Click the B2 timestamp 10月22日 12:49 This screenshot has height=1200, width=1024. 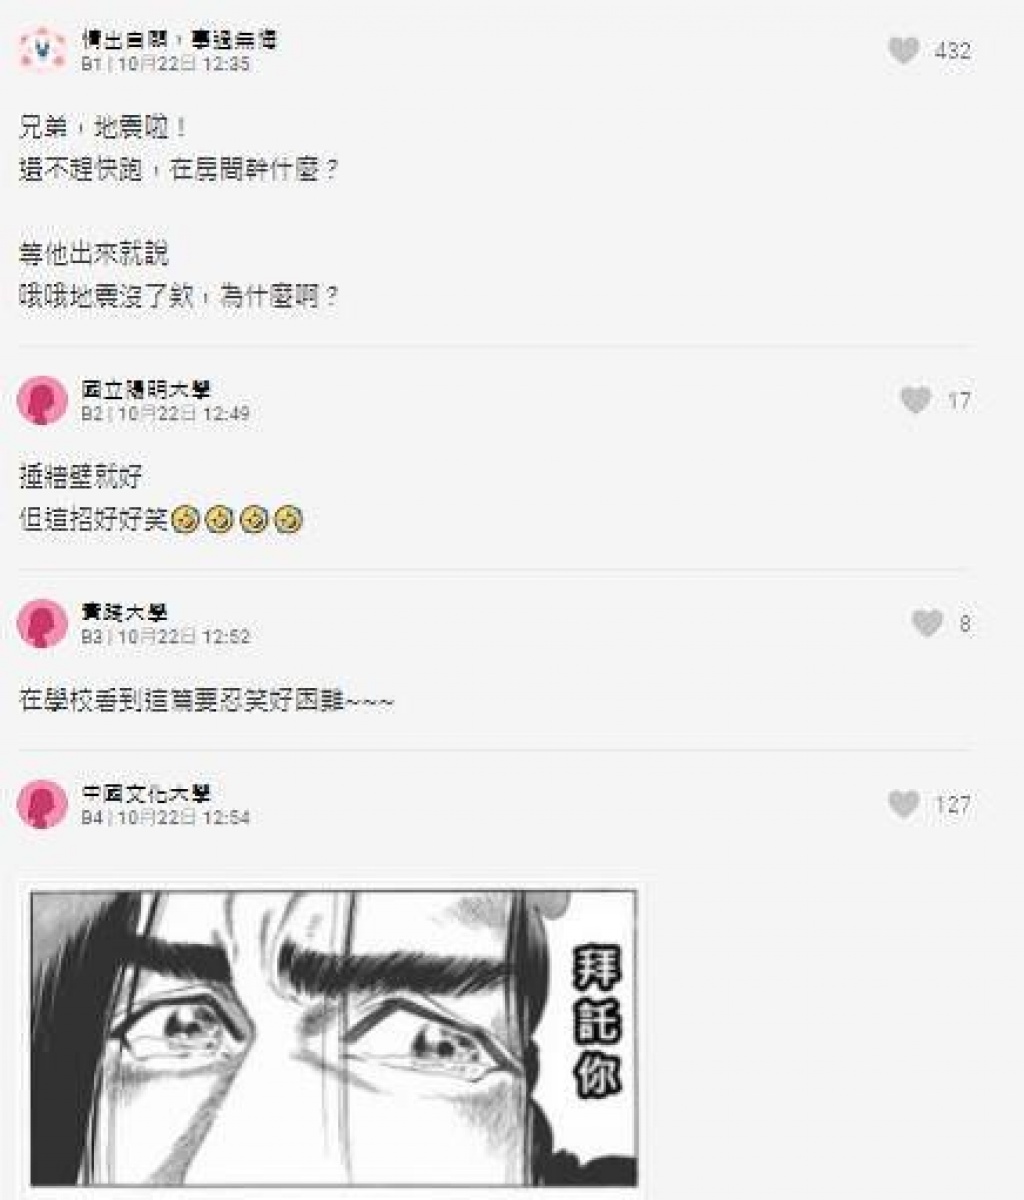click(x=184, y=413)
